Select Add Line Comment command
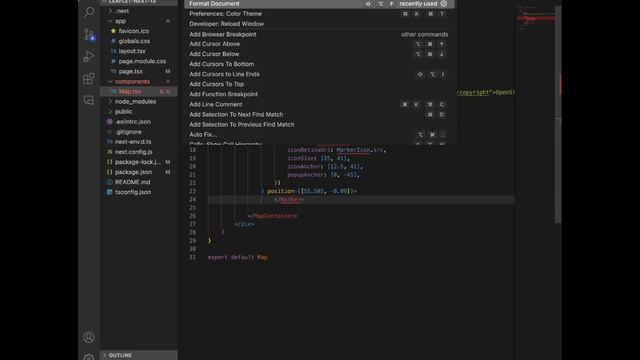 coord(319,104)
